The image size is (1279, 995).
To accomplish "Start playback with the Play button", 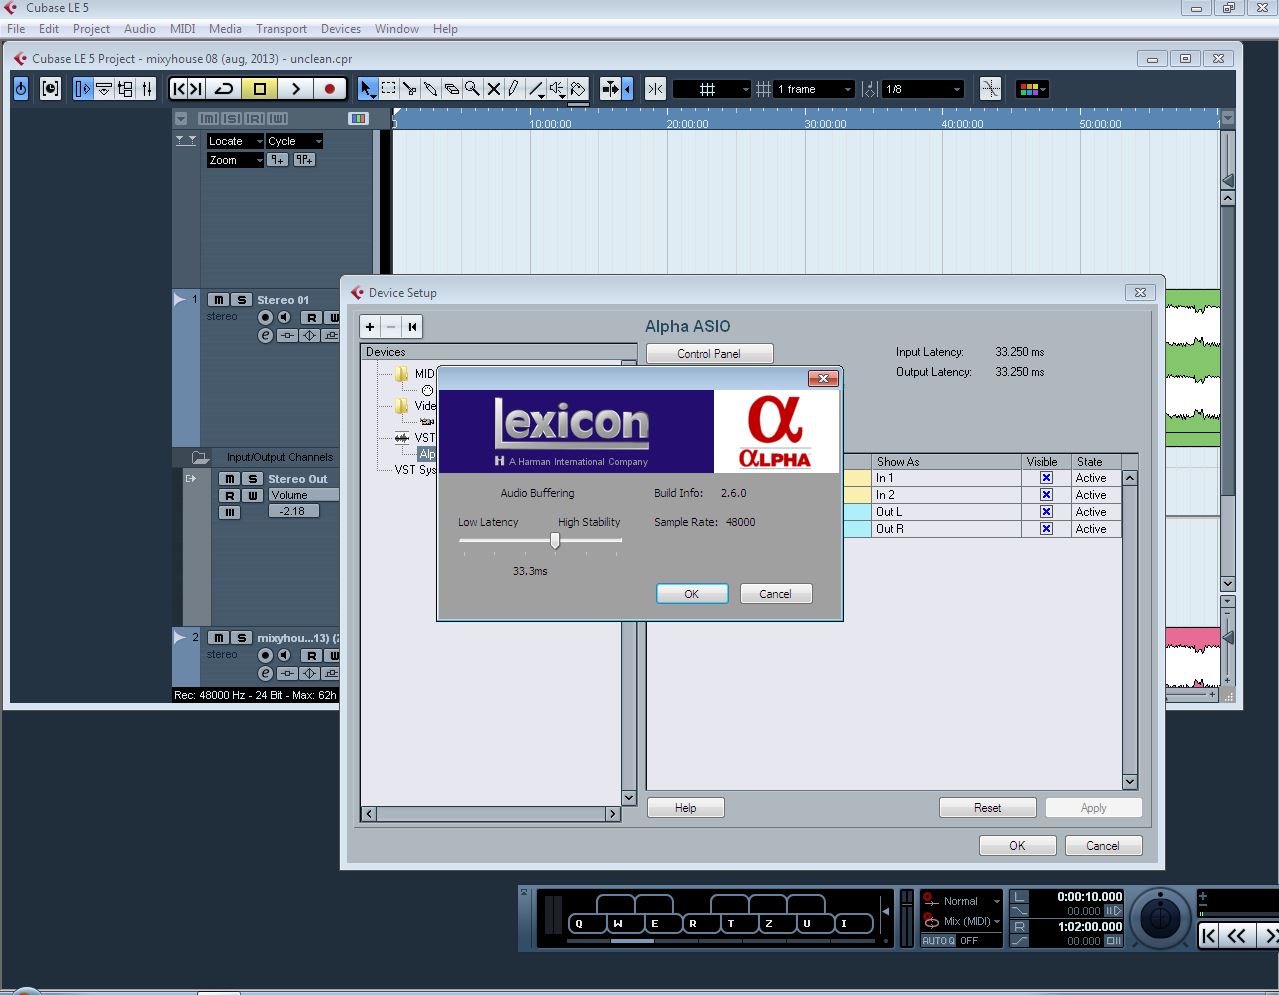I will pyautogui.click(x=295, y=89).
